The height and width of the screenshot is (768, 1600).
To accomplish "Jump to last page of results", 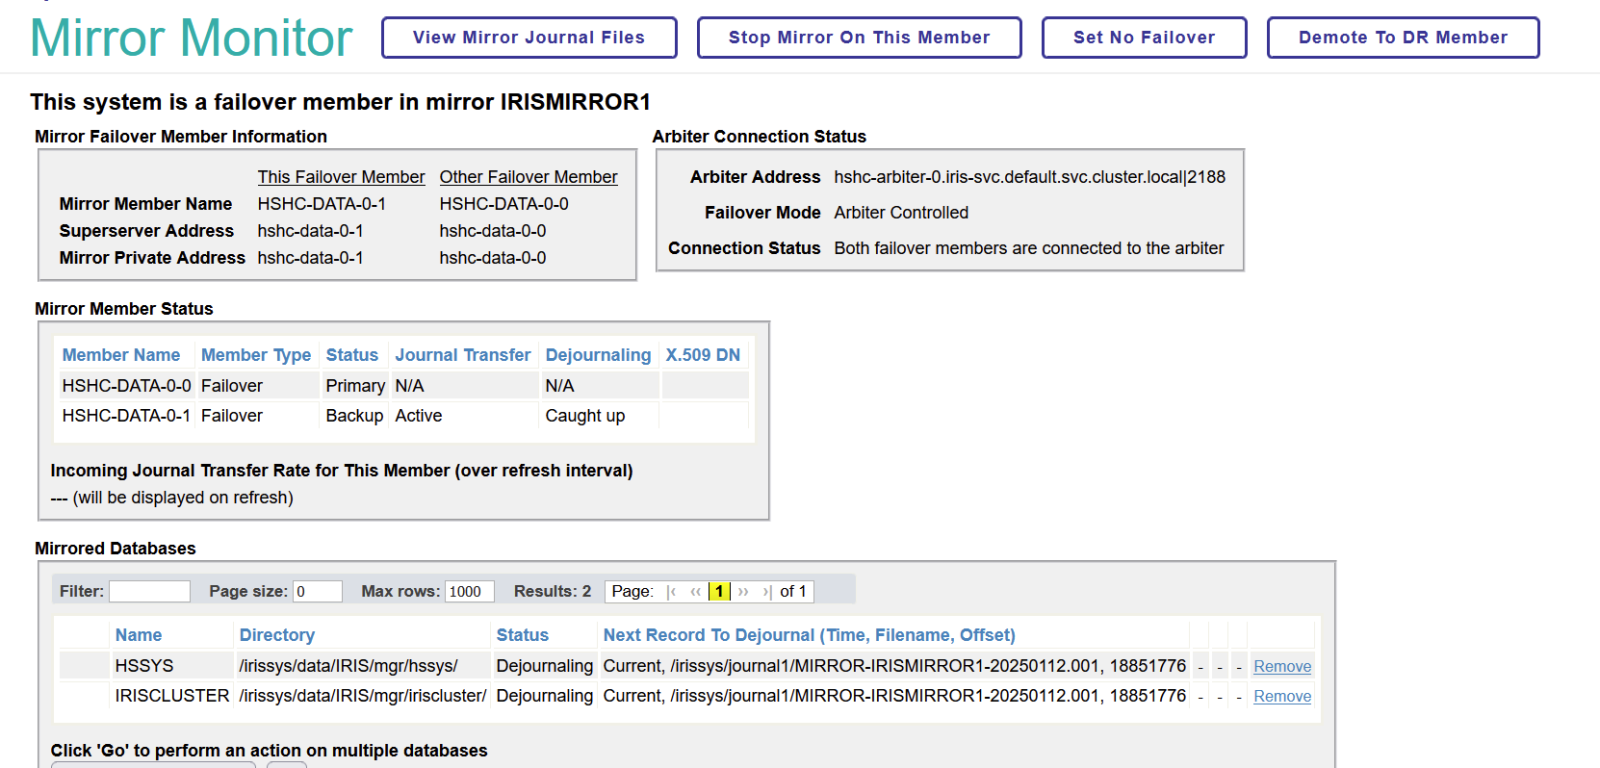I will tap(766, 592).
